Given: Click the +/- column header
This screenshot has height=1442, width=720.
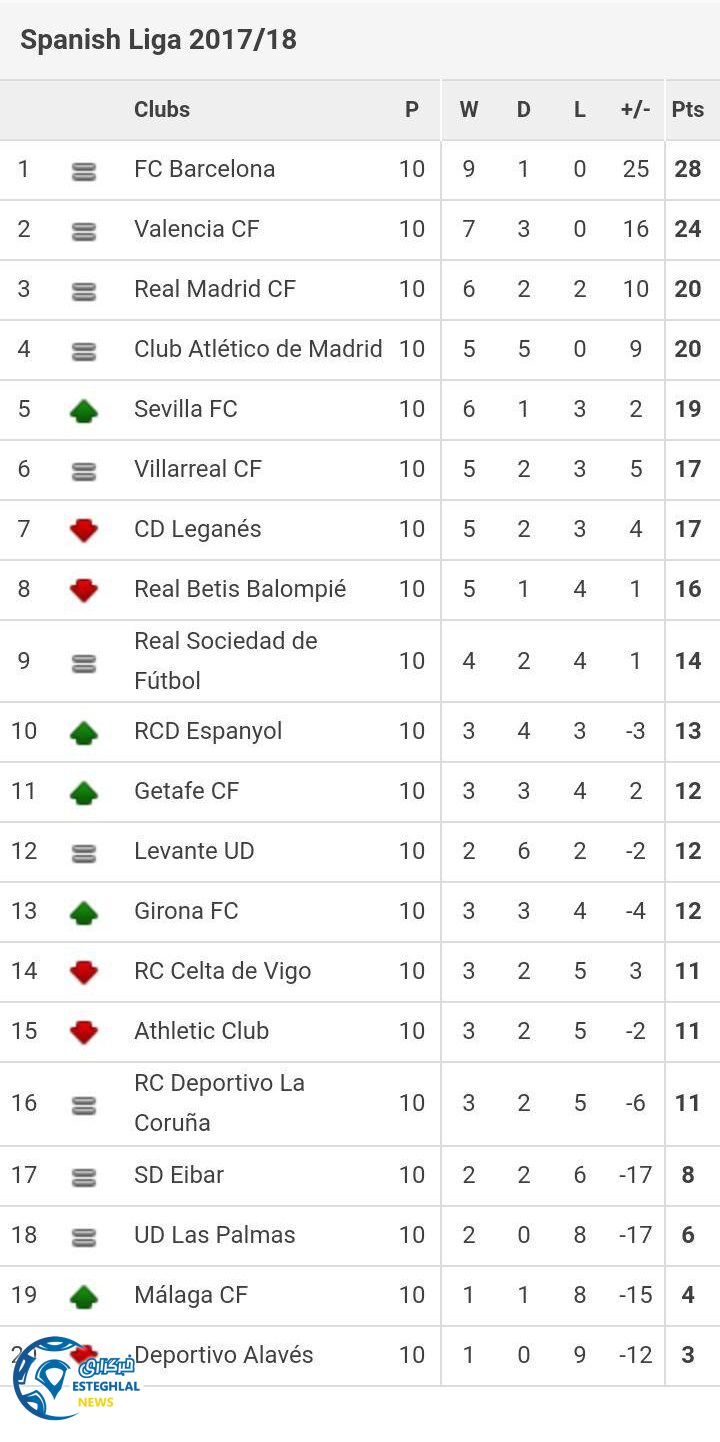Looking at the screenshot, I should pos(635,110).
